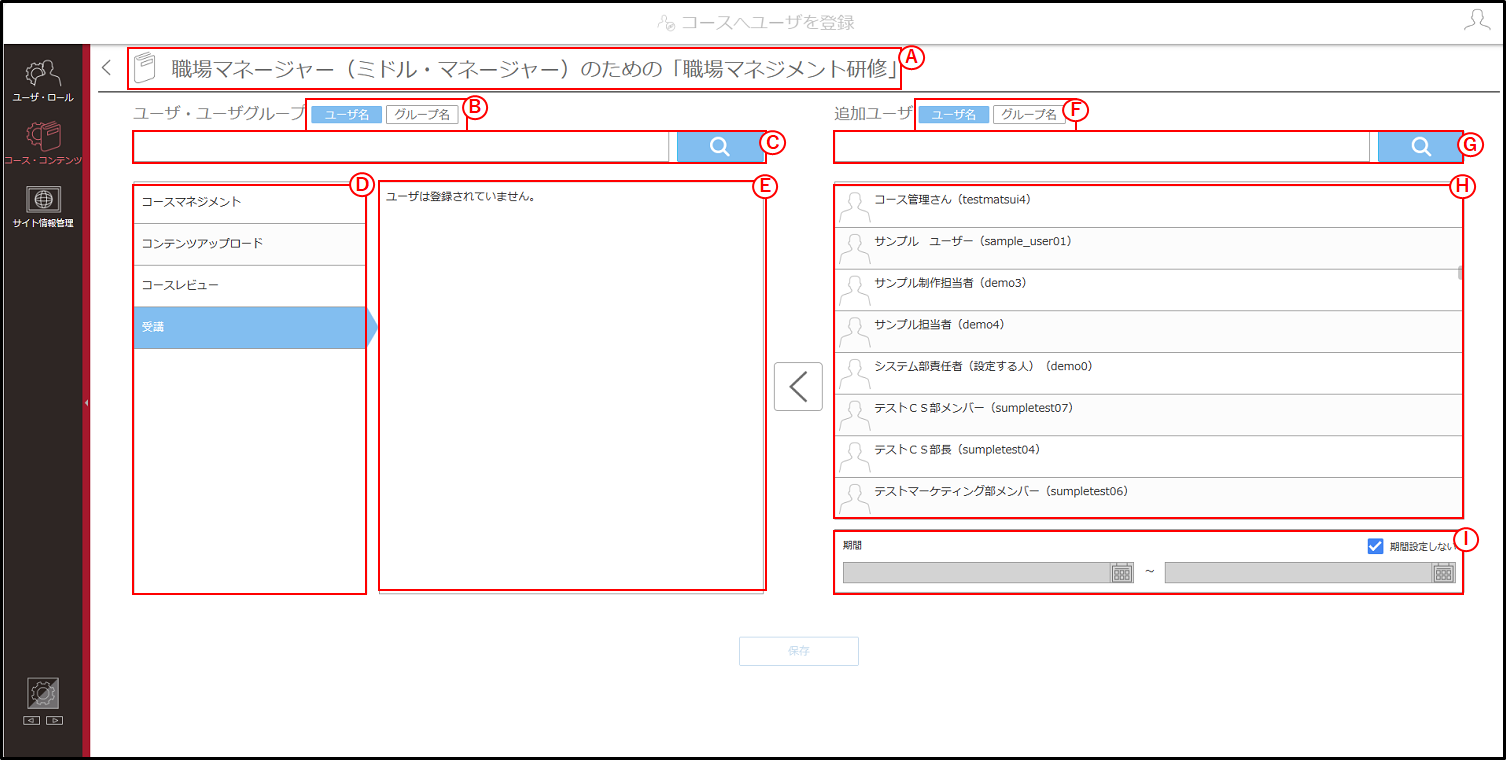Click the left search magnifier button
The image size is (1506, 760).
coord(719,147)
